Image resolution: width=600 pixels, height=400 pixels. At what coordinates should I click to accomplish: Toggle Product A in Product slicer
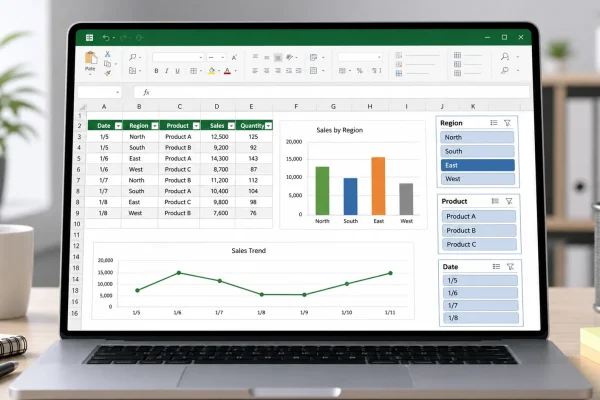tap(479, 217)
